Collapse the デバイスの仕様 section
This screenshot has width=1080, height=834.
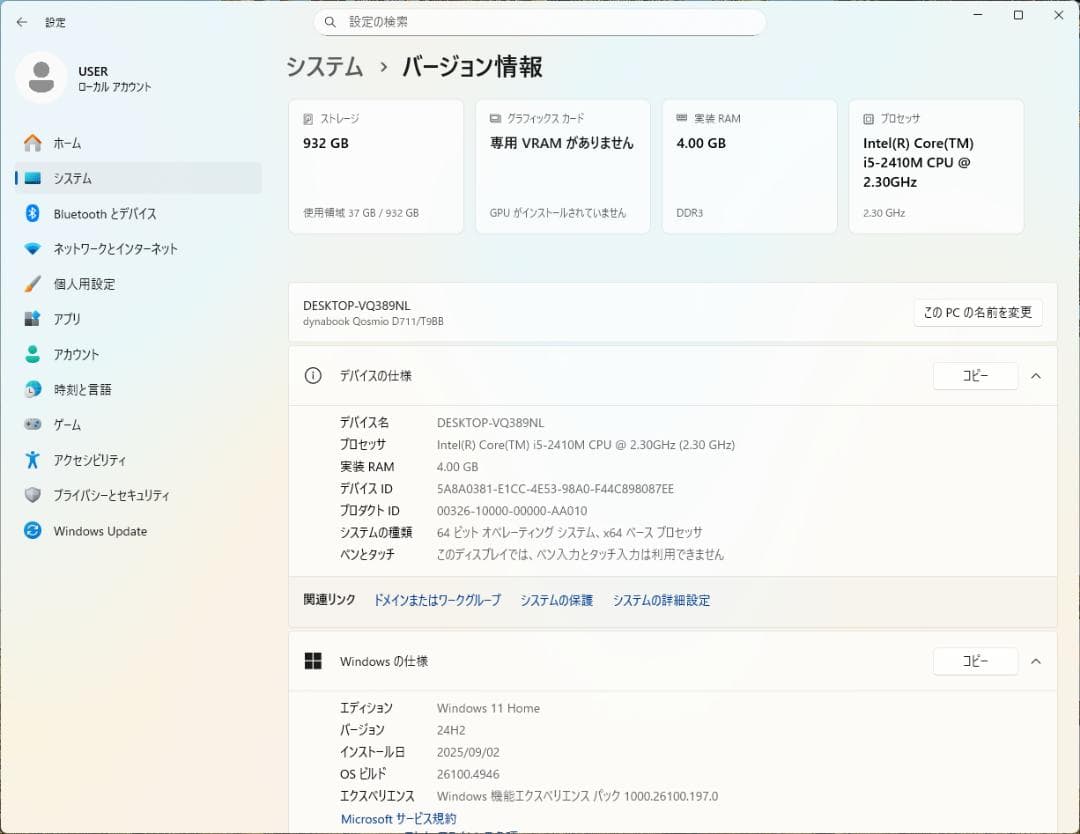pyautogui.click(x=1036, y=376)
